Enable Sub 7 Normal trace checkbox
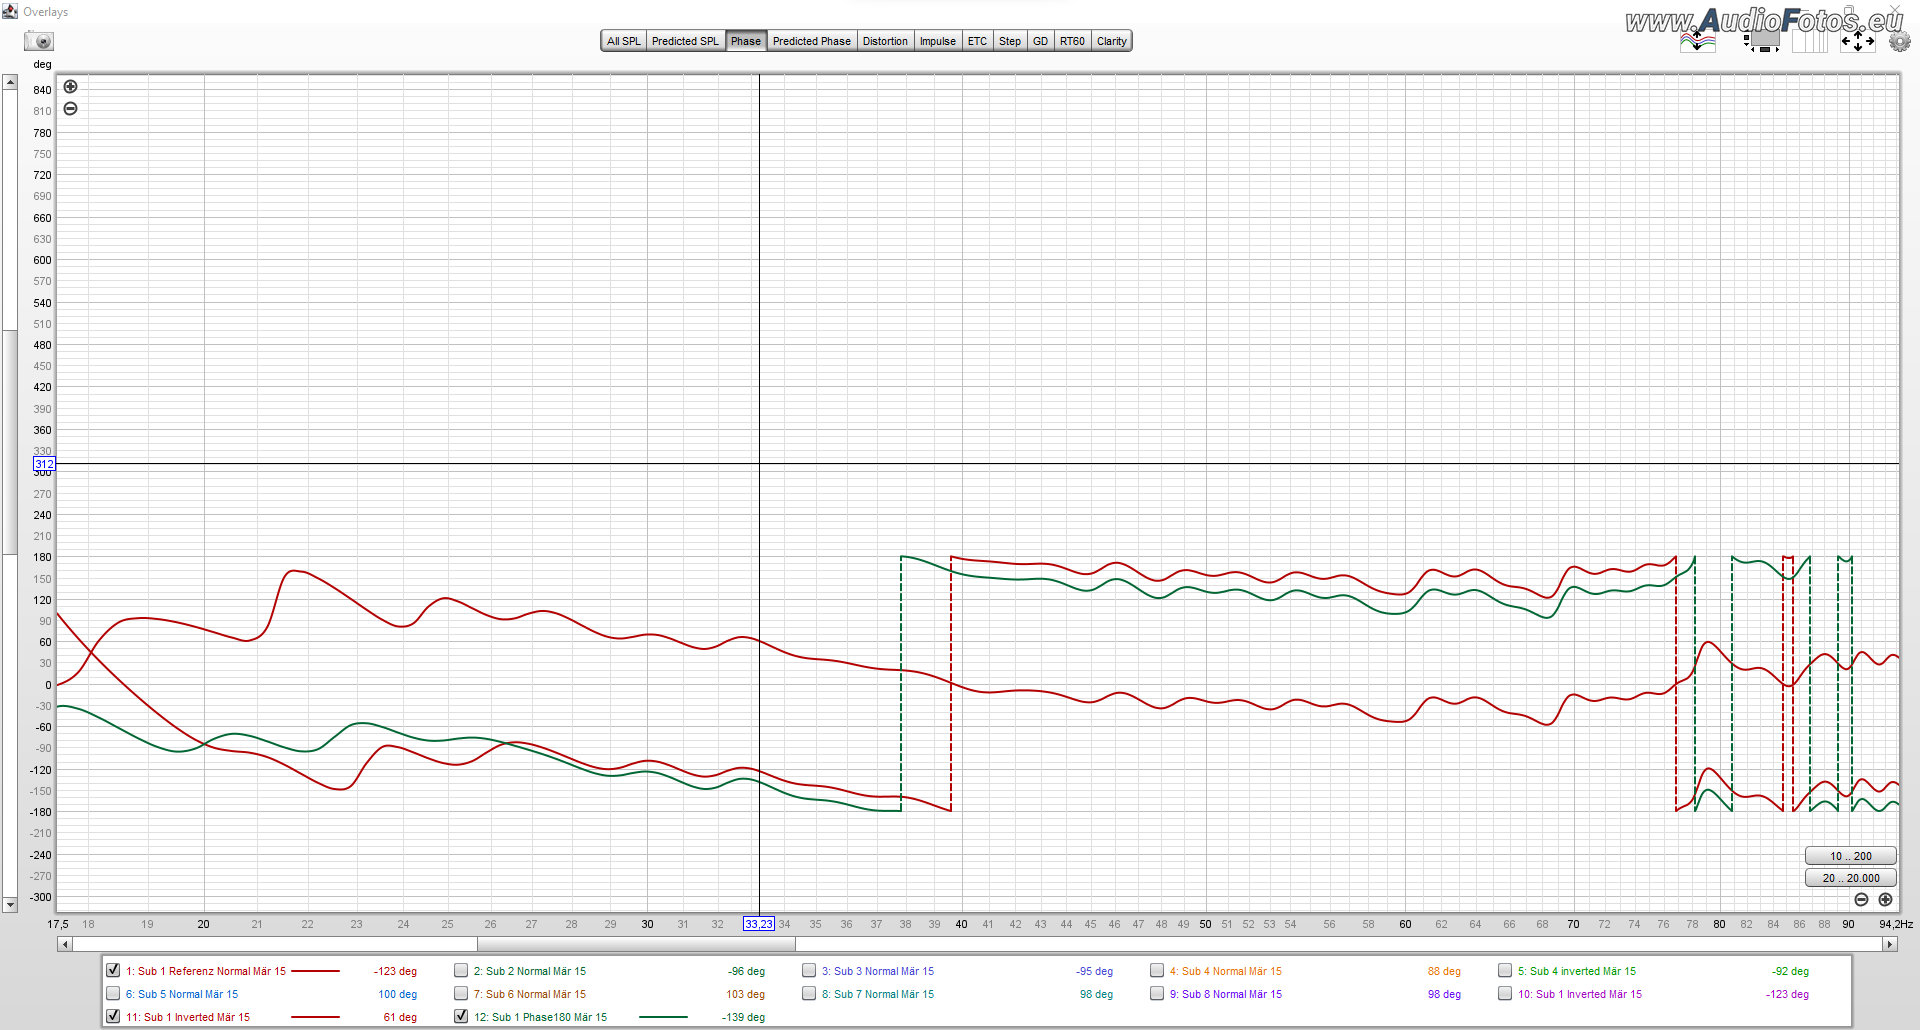Image resolution: width=1920 pixels, height=1030 pixels. [809, 993]
